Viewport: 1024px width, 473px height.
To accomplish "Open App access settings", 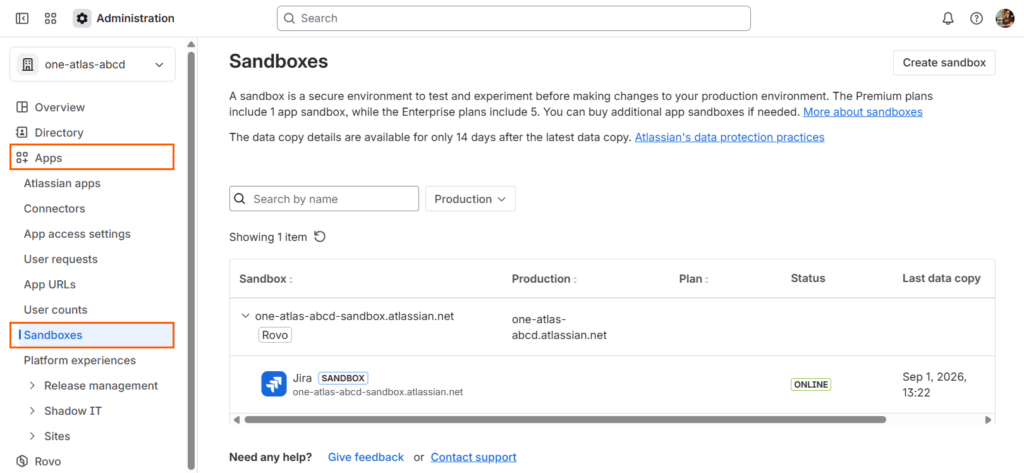I will 77,234.
